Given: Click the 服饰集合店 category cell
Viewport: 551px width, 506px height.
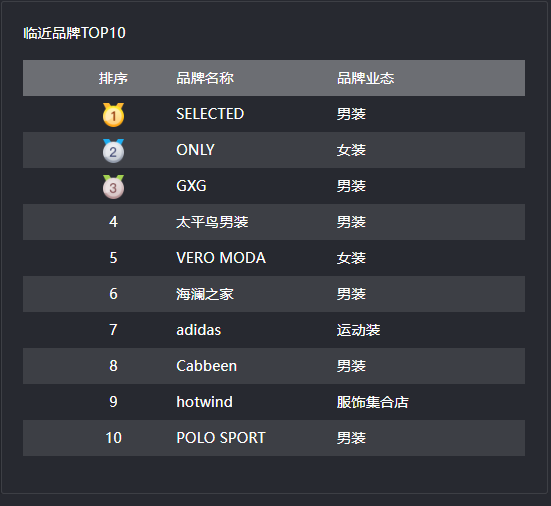Looking at the screenshot, I should [x=372, y=402].
